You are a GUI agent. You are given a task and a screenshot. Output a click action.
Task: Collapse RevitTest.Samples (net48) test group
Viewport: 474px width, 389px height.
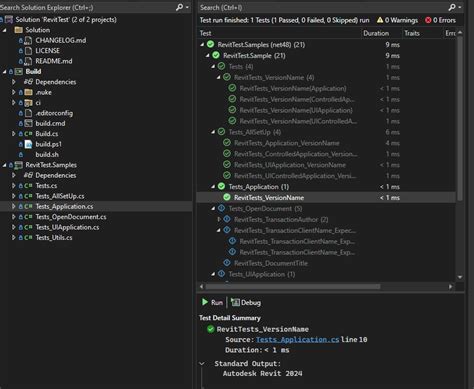[202, 44]
